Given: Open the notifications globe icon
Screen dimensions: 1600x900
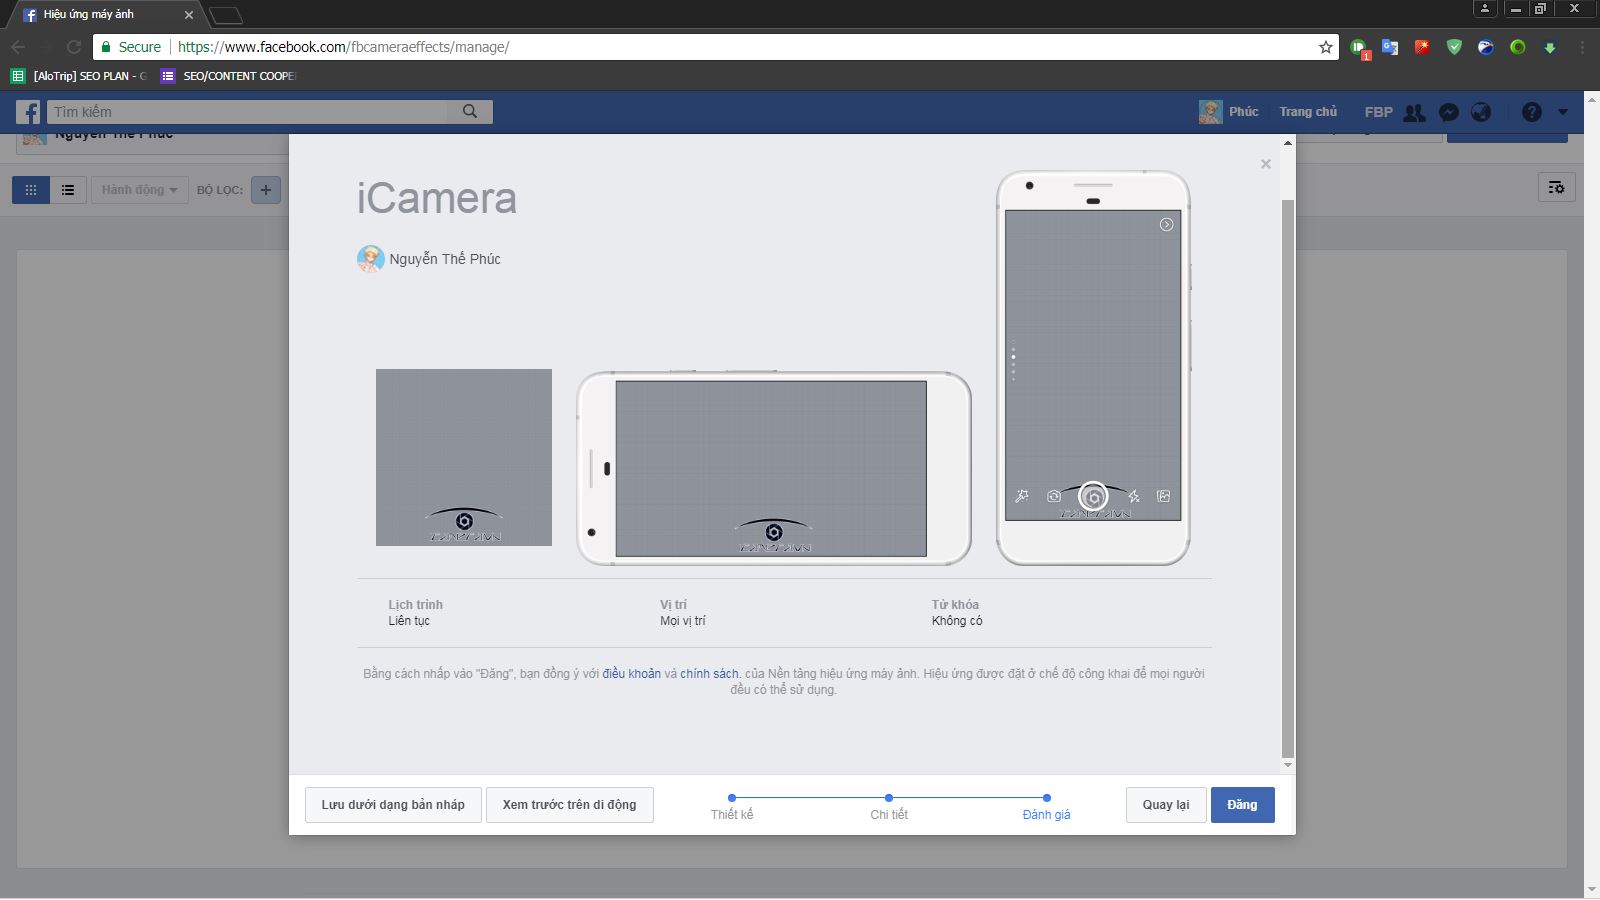Looking at the screenshot, I should click(x=1481, y=112).
